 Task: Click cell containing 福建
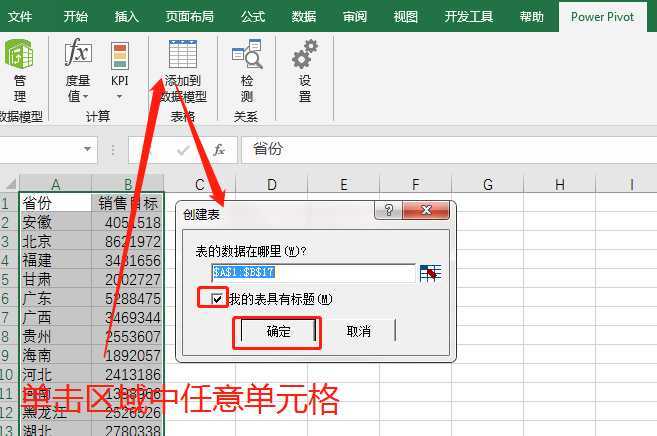[x=55, y=260]
